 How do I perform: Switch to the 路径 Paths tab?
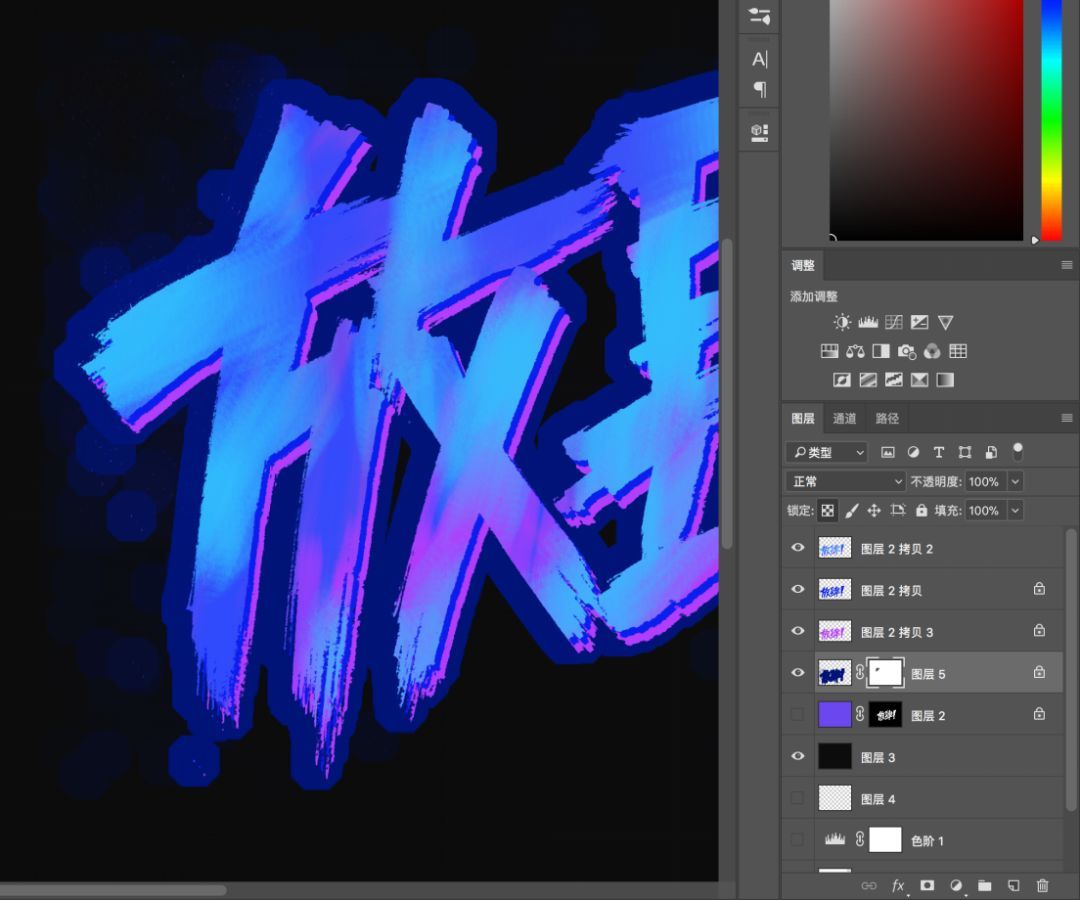point(886,418)
